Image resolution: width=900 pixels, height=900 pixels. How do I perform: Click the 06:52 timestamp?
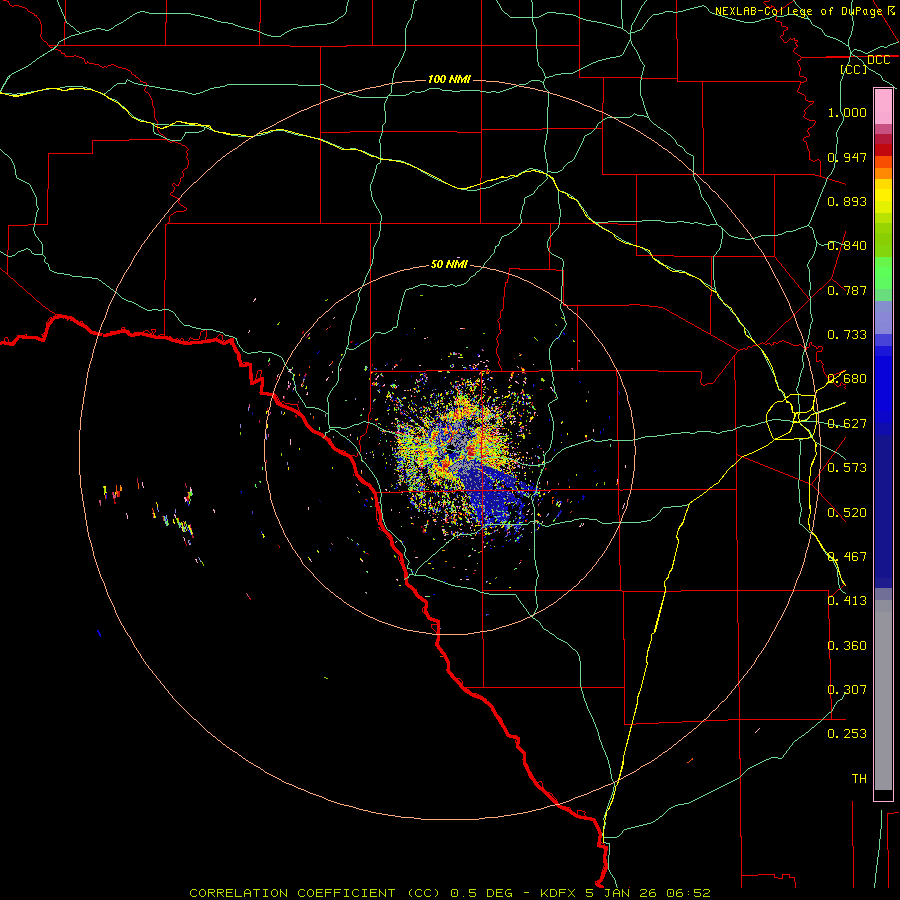pos(688,893)
